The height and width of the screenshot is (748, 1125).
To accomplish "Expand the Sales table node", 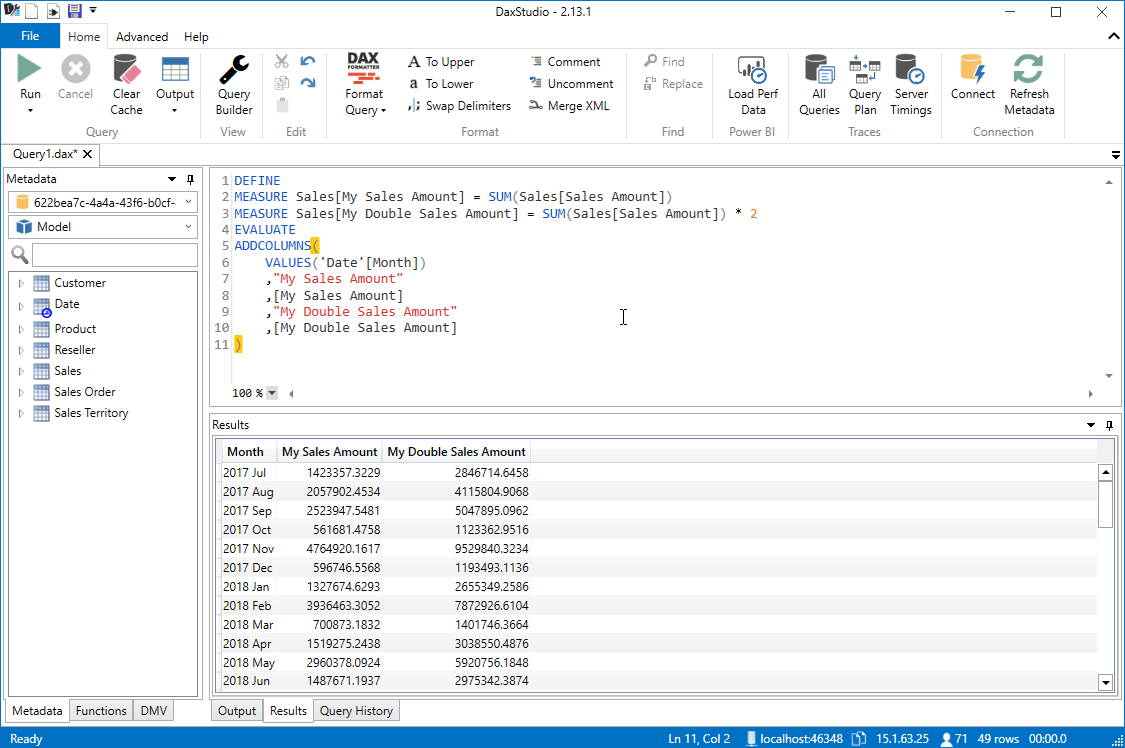I will click(x=21, y=371).
